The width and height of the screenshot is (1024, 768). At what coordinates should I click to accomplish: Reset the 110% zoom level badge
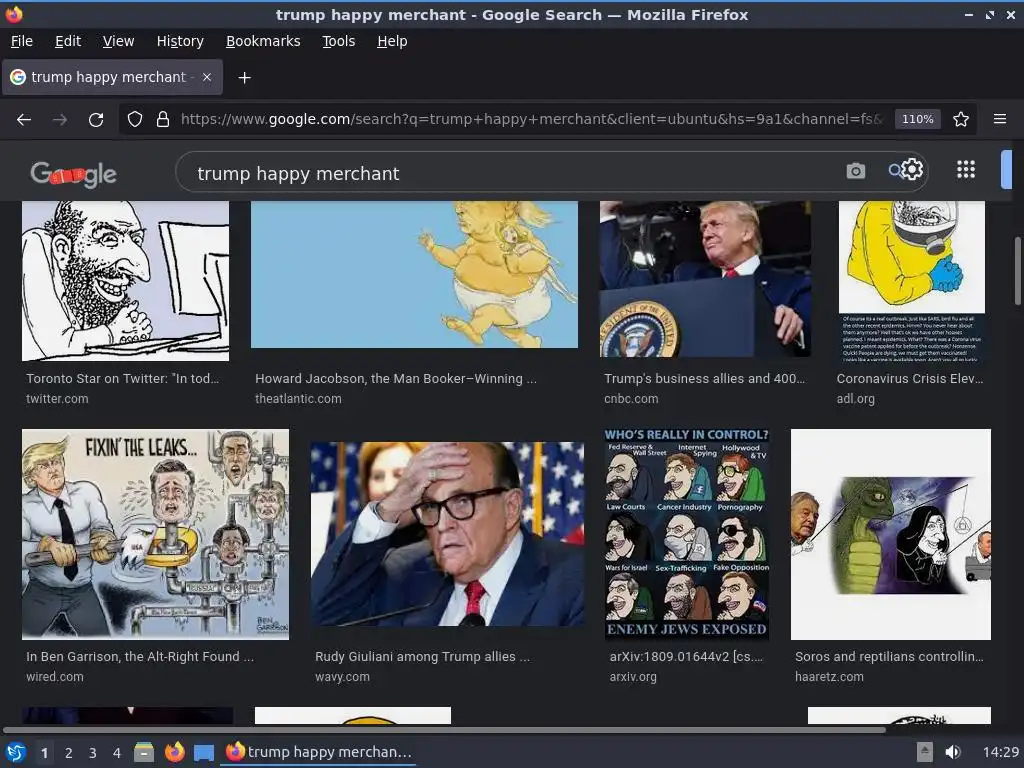pos(918,119)
